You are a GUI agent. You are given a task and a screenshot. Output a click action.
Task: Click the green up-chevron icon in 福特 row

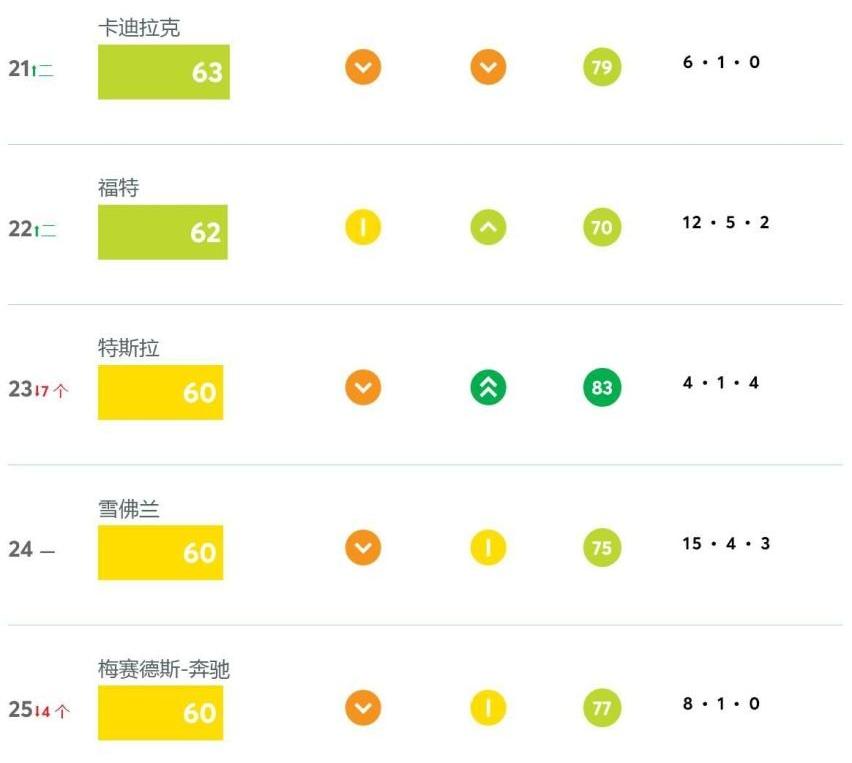click(x=488, y=227)
